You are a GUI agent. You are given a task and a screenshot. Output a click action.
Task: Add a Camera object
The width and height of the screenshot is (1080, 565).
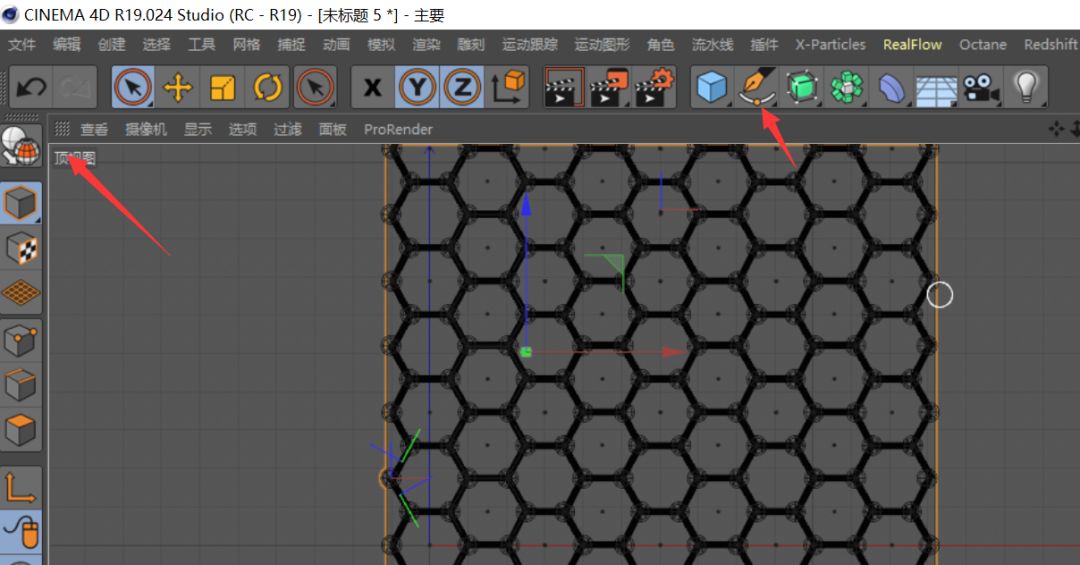[x=981, y=88]
